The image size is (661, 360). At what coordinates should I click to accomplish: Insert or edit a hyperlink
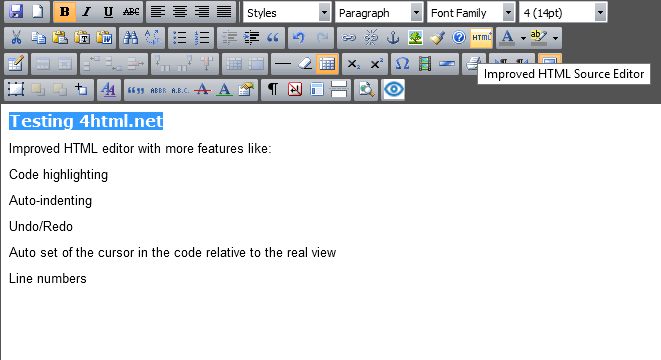349,38
